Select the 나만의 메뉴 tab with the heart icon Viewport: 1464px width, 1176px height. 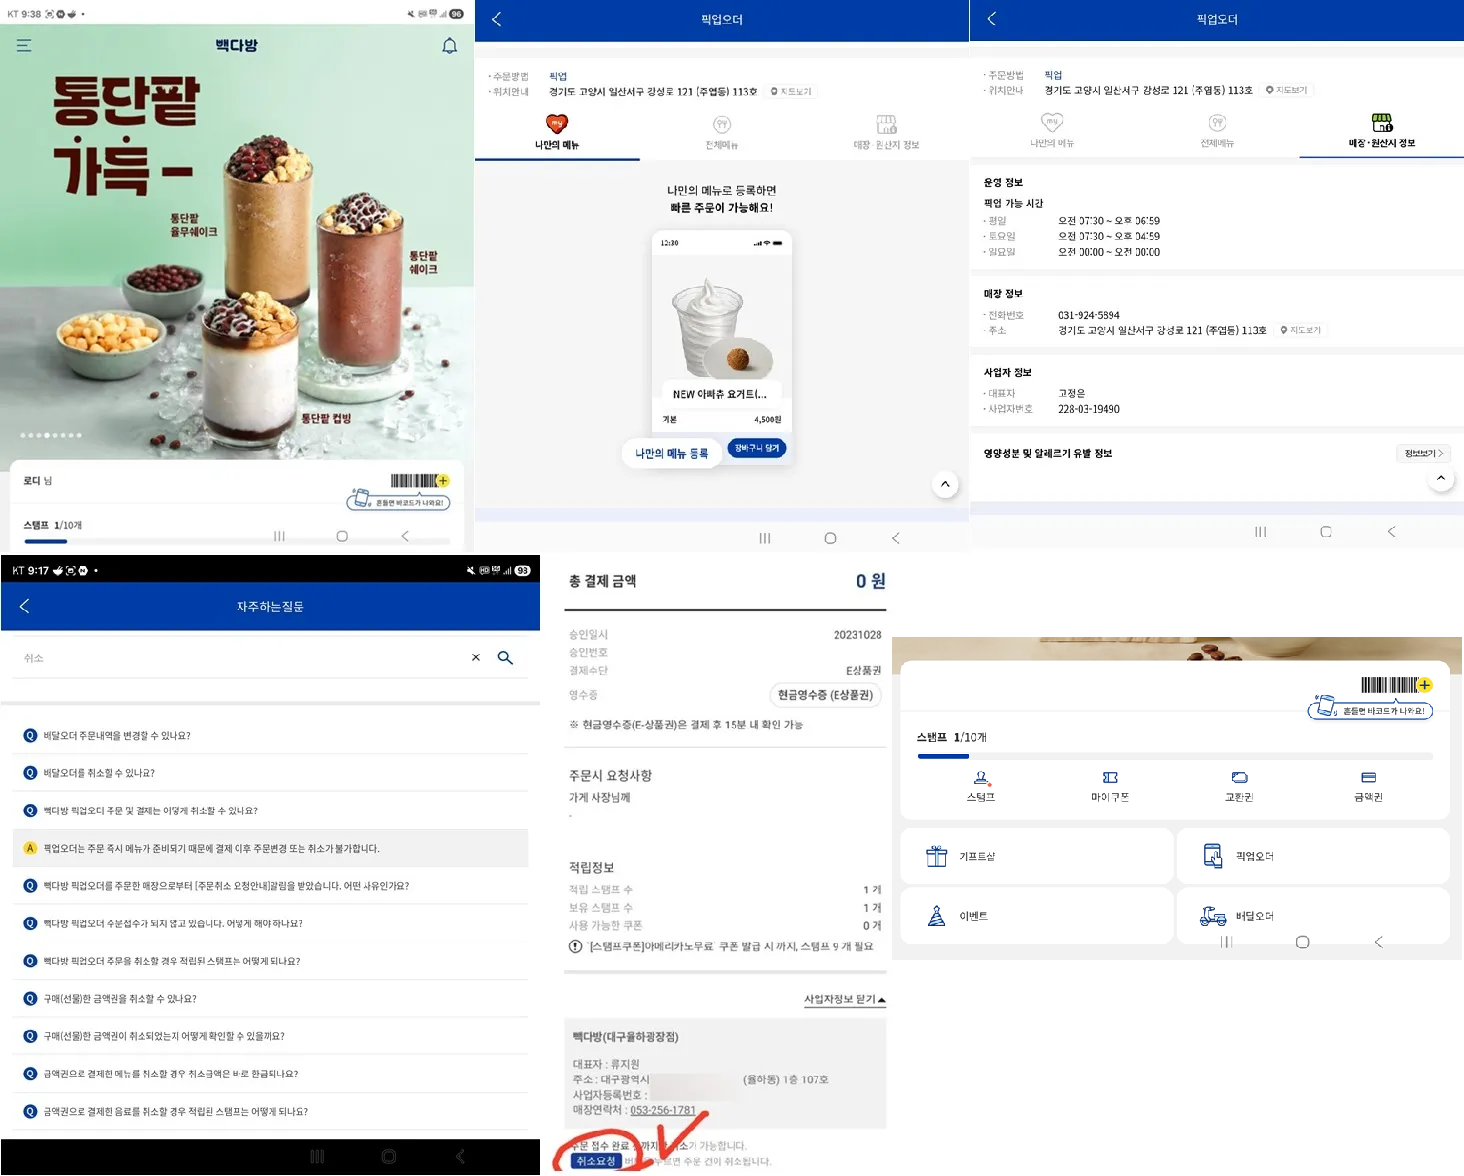pyautogui.click(x=557, y=132)
